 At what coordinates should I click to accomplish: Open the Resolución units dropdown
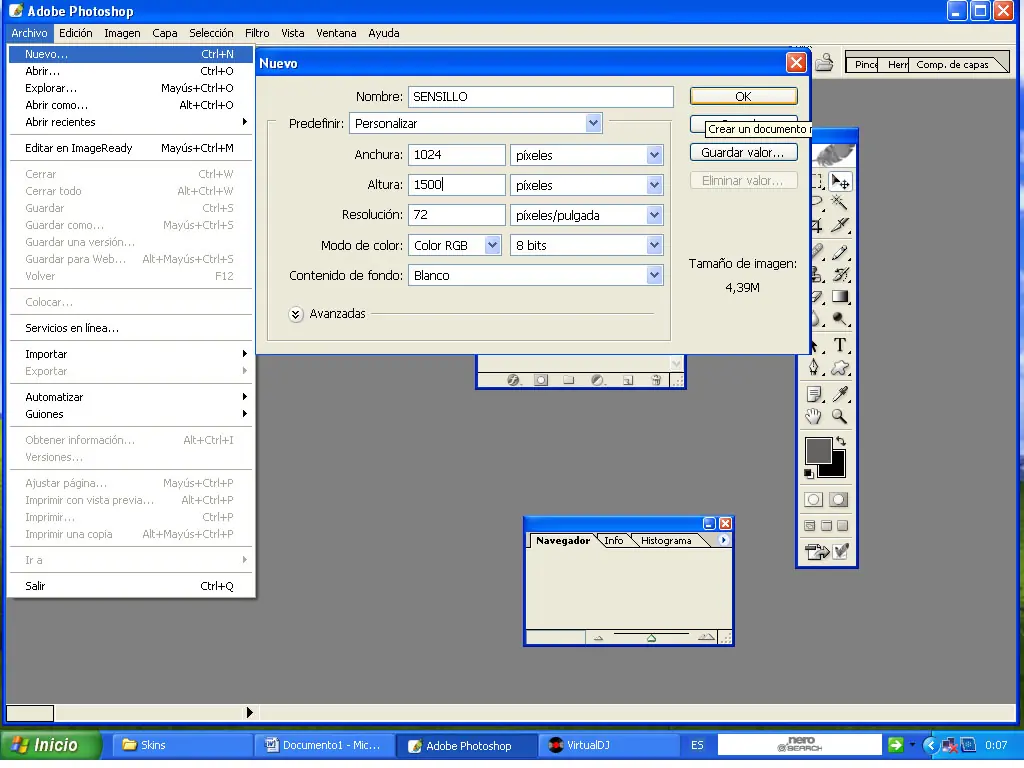pos(654,215)
